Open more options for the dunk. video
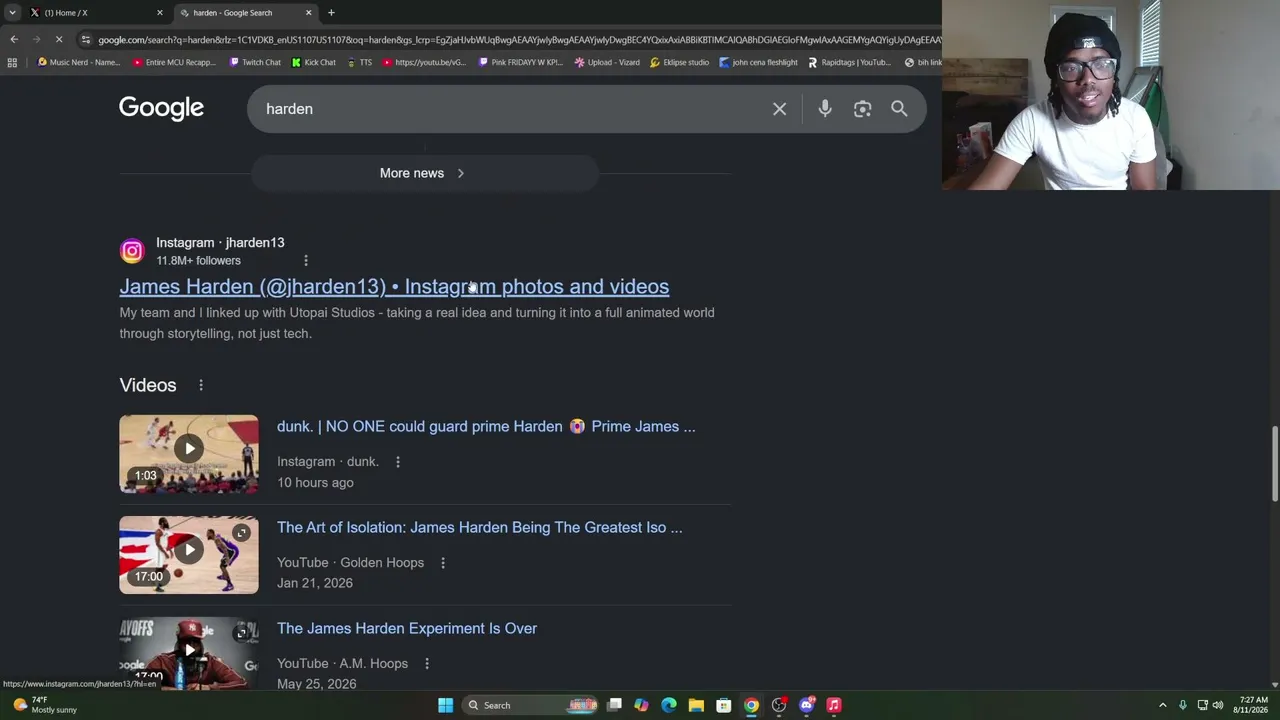Viewport: 1280px width, 720px height. pos(398,462)
